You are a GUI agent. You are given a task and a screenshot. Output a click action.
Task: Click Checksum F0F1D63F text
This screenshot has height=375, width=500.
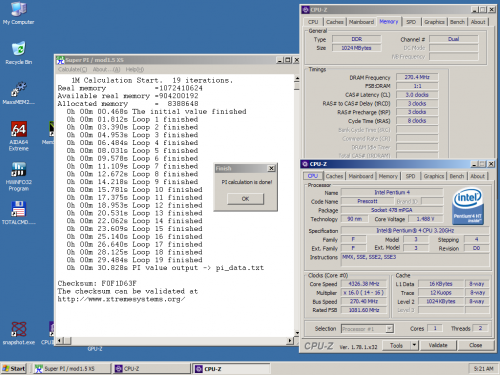coord(97,283)
